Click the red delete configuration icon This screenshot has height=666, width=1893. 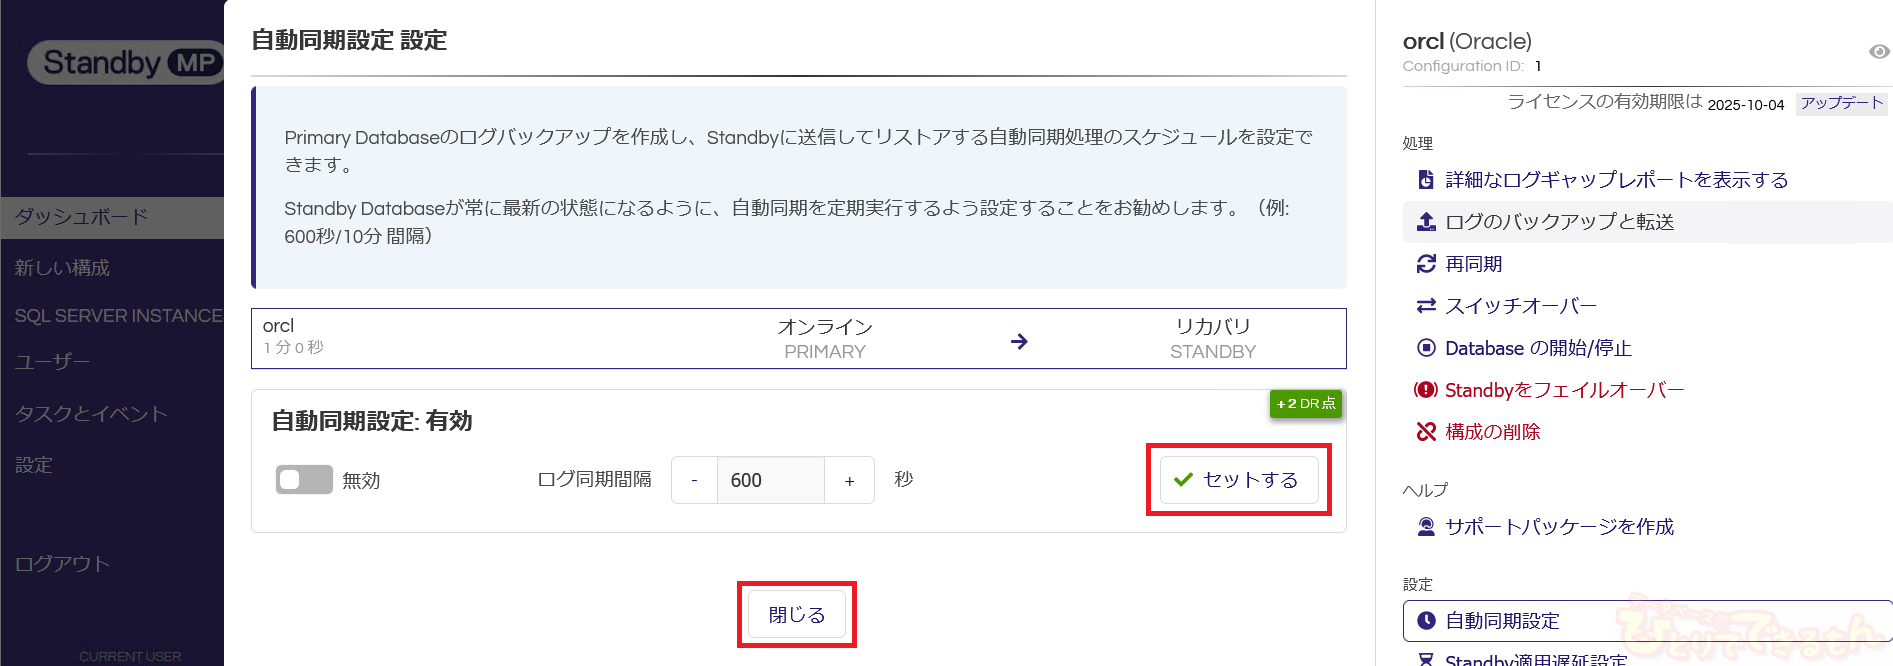click(x=1426, y=432)
